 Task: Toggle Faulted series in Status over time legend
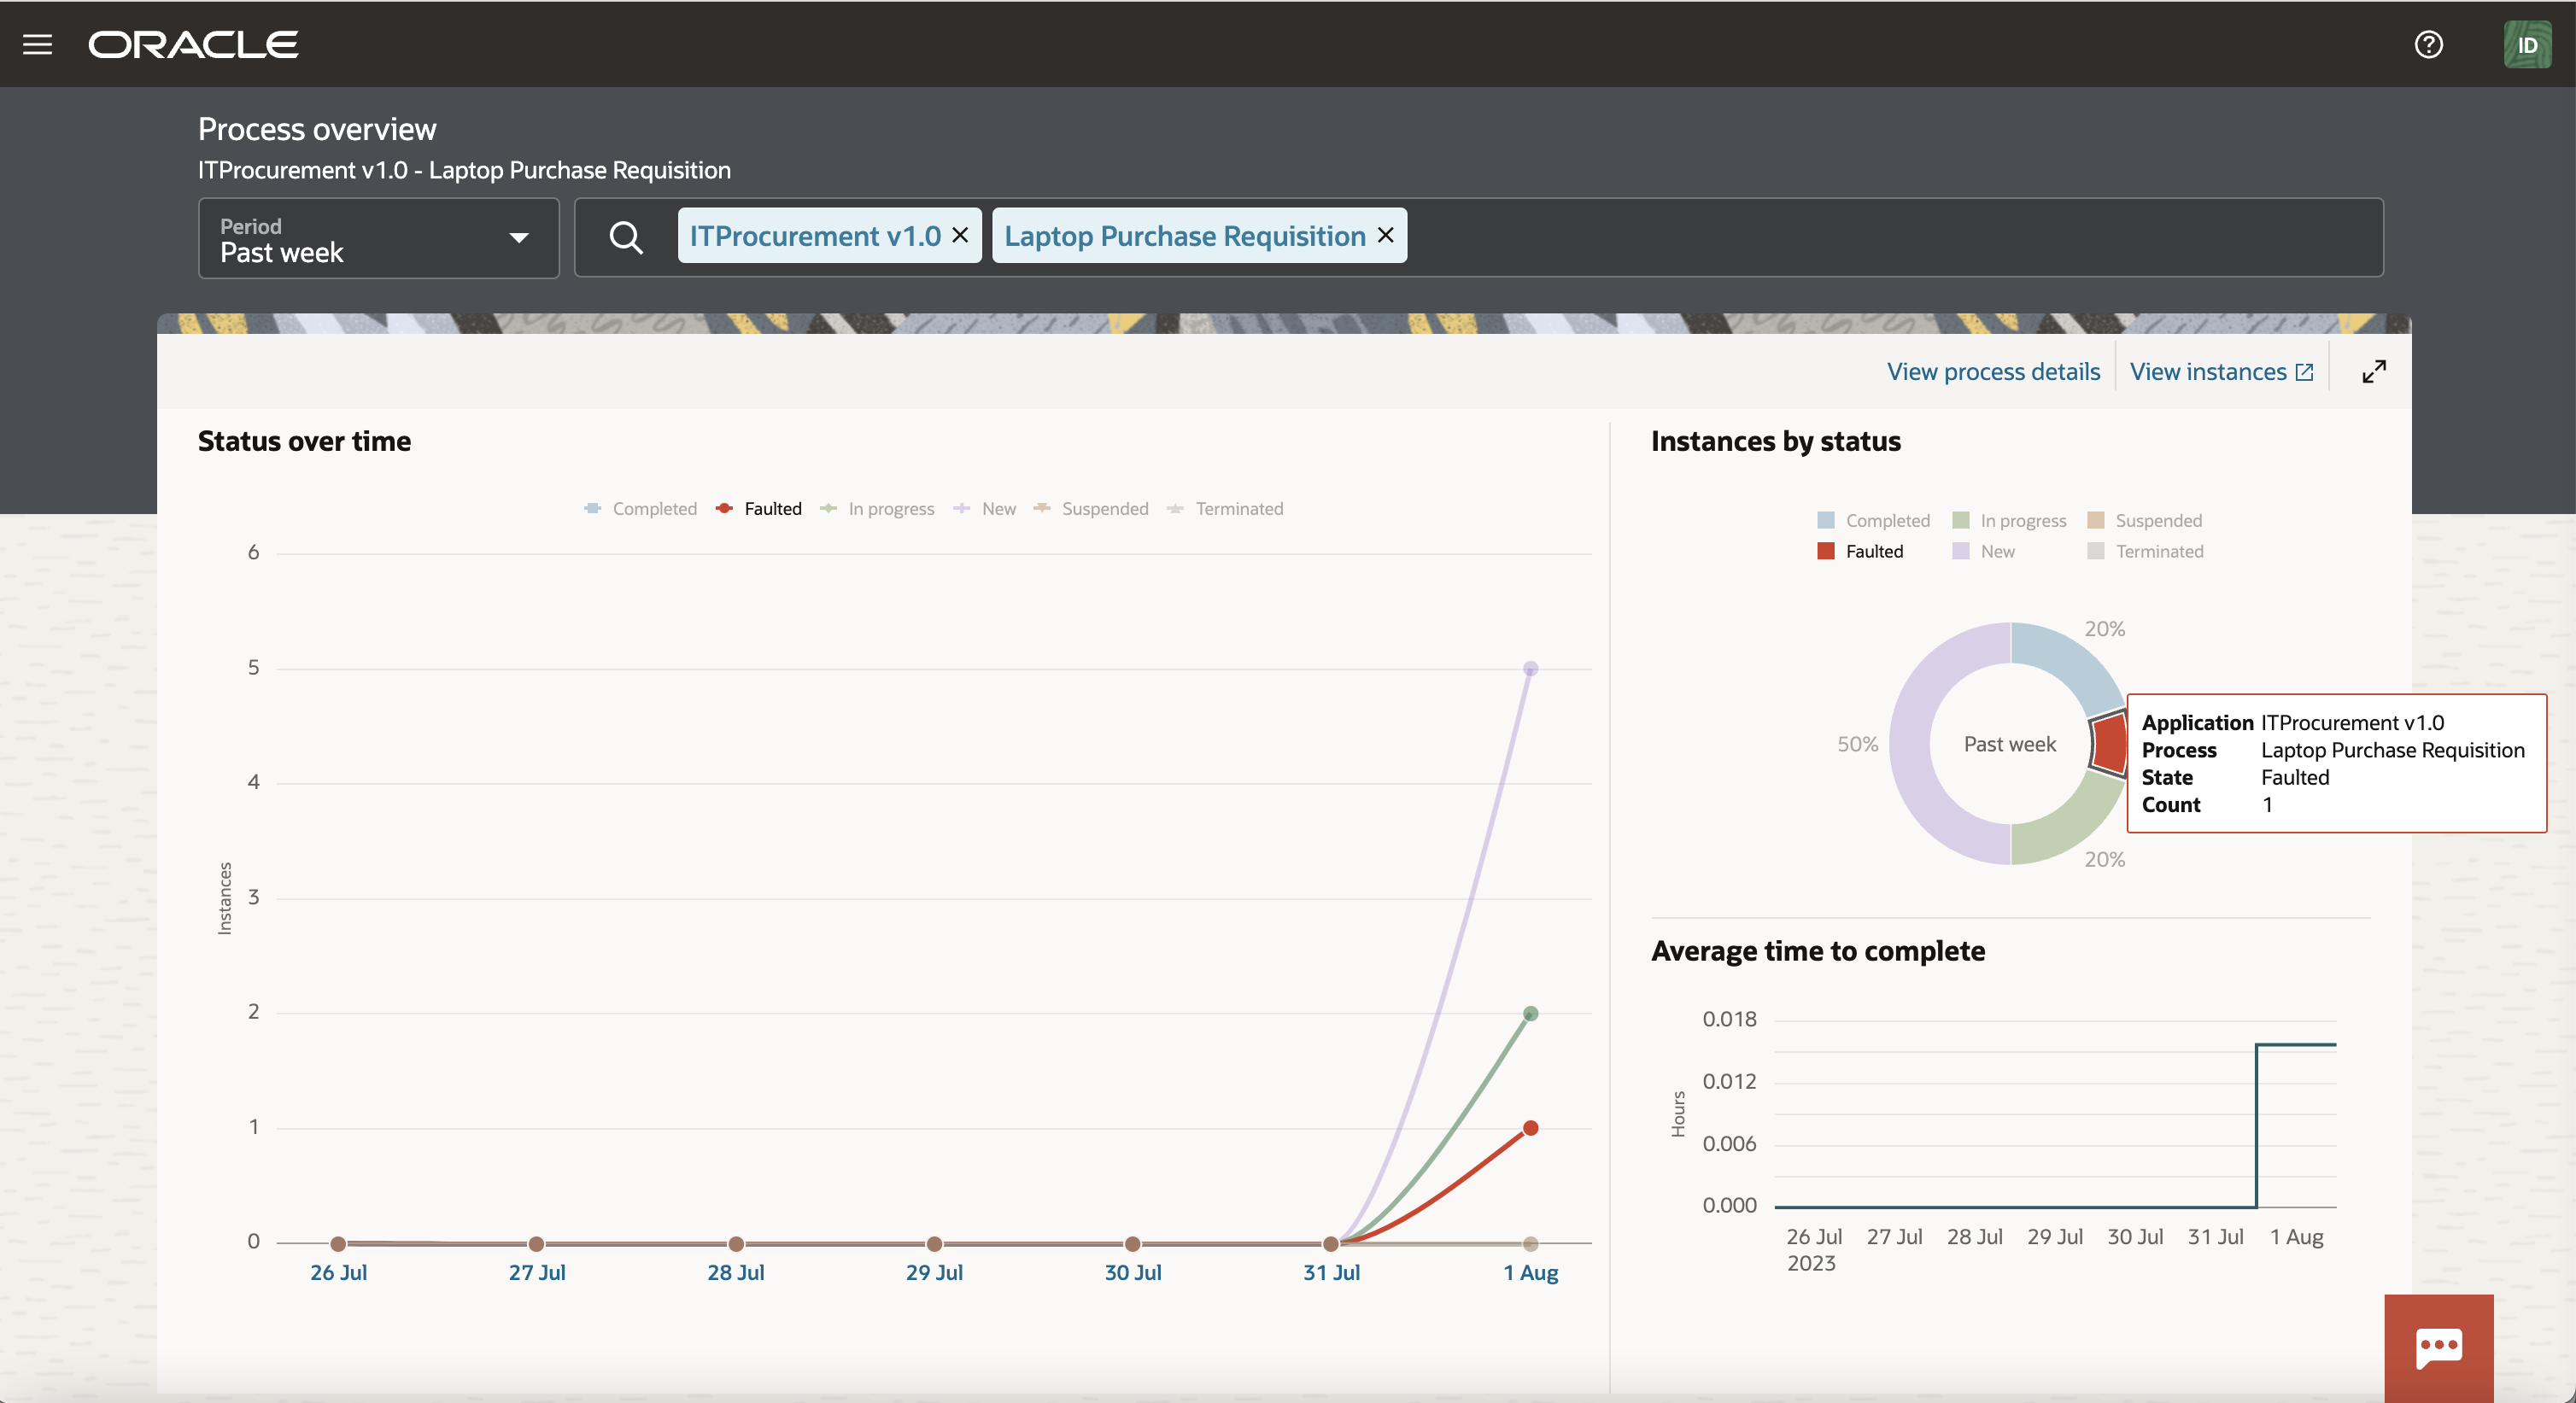tap(760, 508)
